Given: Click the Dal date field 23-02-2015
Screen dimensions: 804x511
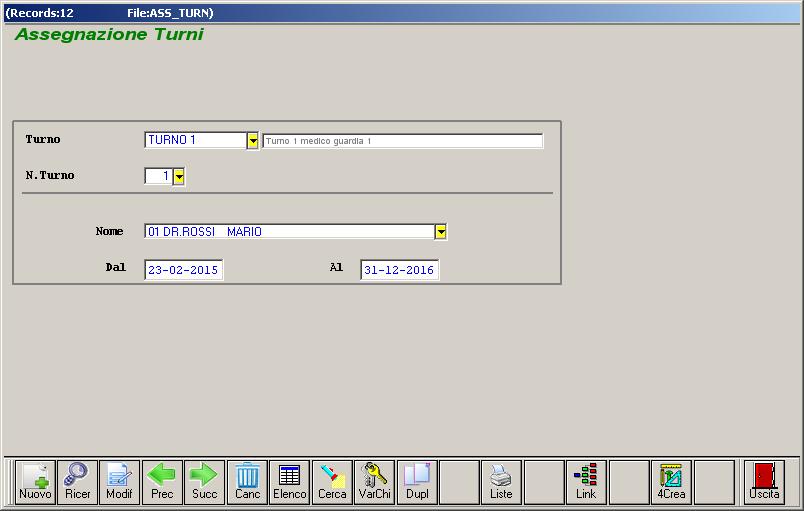Looking at the screenshot, I should click(184, 270).
